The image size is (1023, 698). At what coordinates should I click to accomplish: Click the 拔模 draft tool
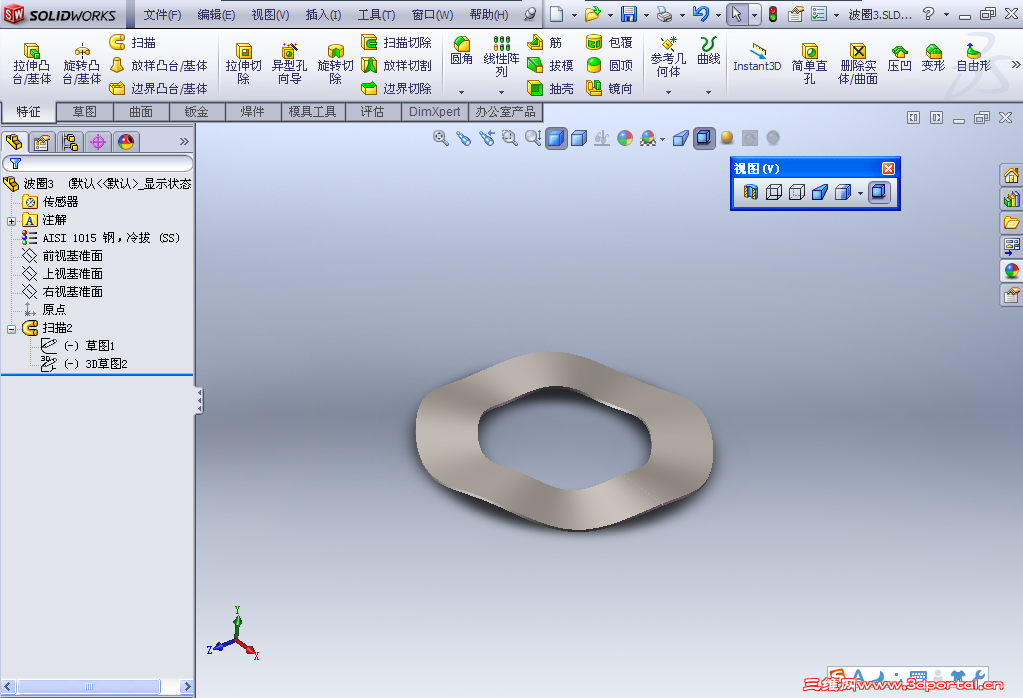click(x=551, y=65)
